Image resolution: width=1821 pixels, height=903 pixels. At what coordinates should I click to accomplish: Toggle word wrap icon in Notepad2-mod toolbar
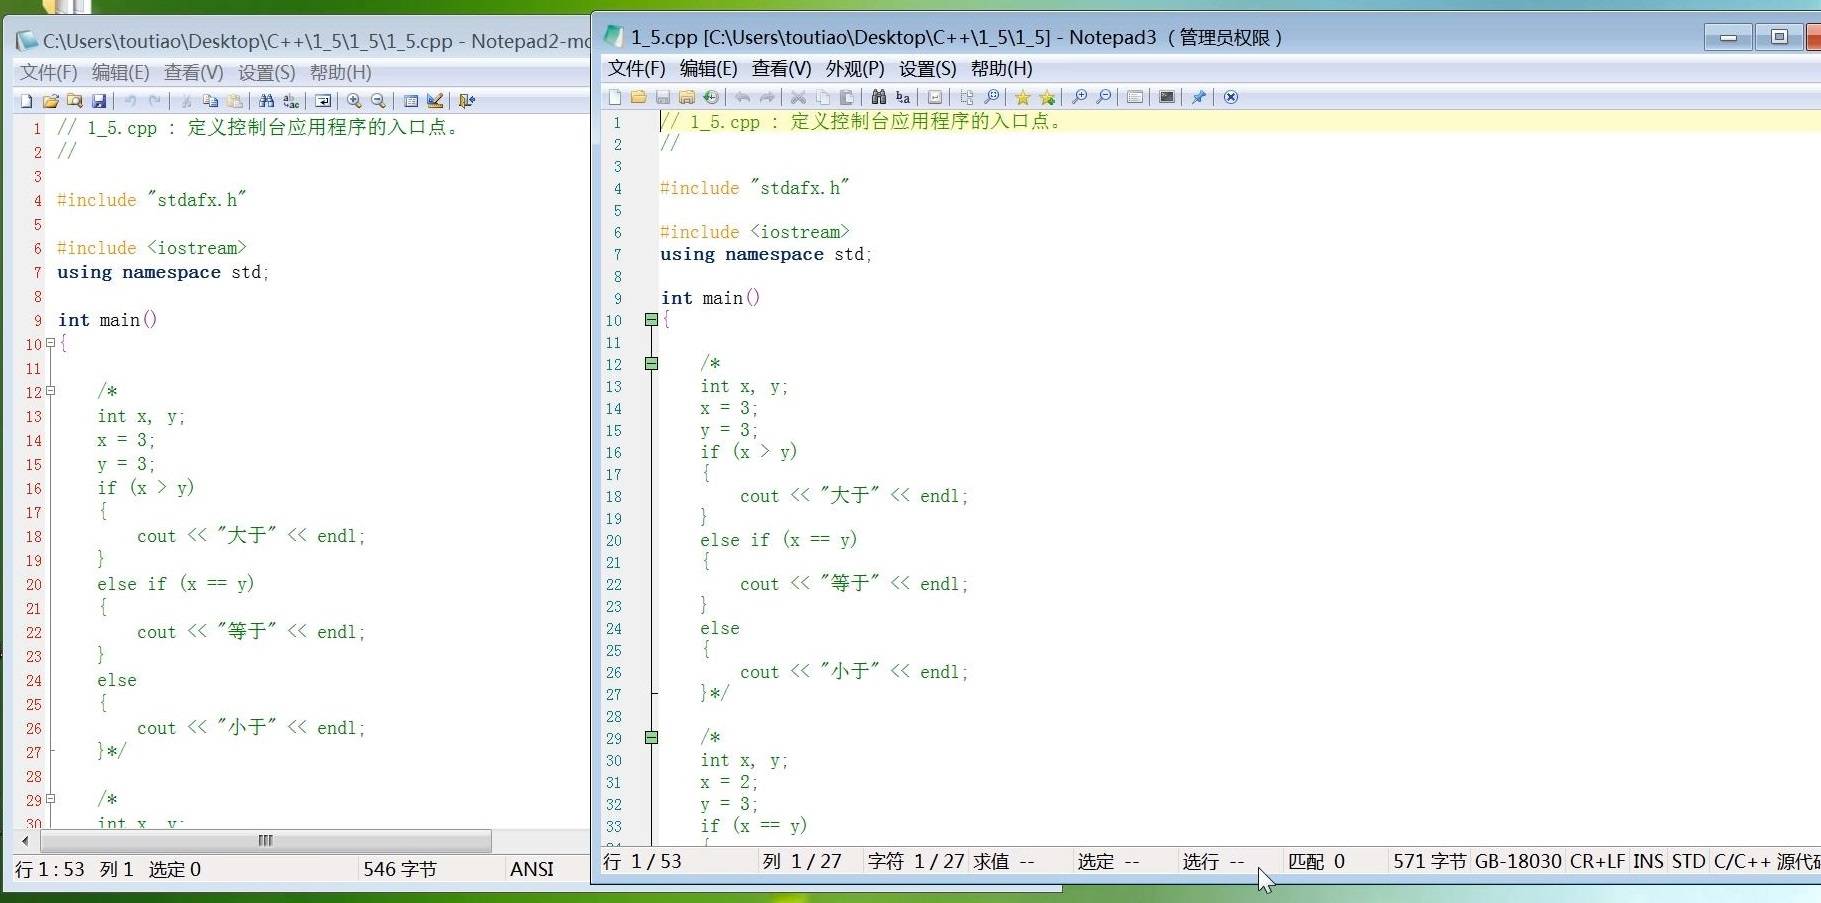322,100
